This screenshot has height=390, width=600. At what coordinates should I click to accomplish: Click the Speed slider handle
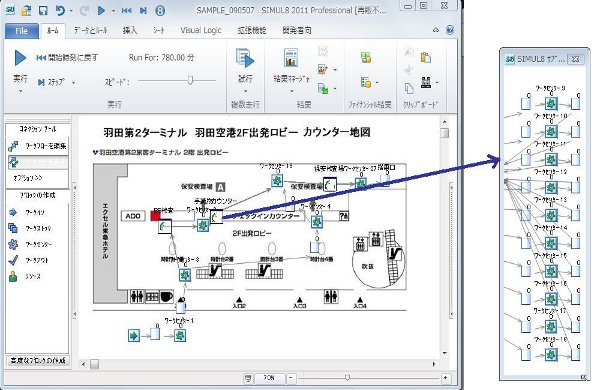click(190, 80)
